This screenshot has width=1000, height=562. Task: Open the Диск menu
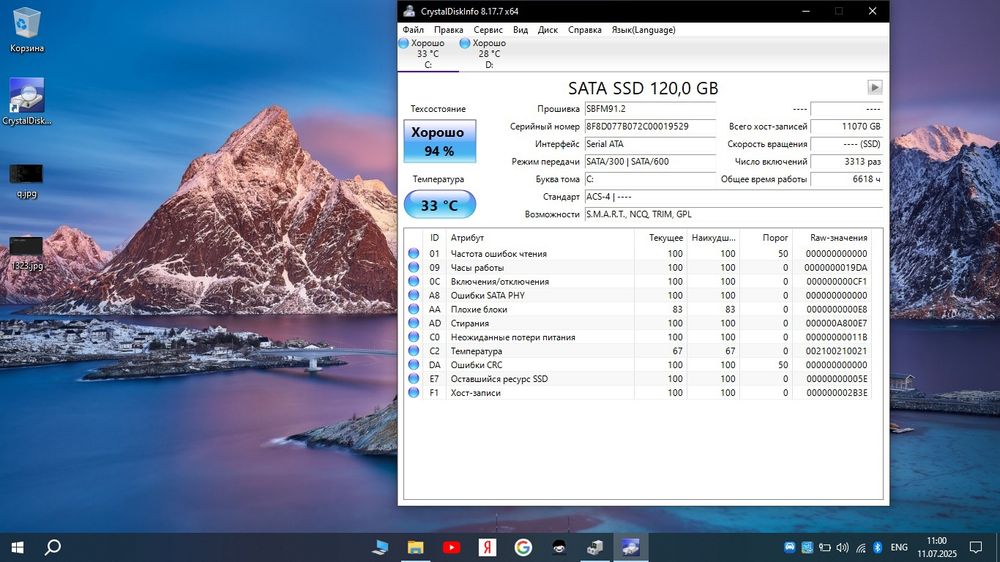(x=547, y=30)
